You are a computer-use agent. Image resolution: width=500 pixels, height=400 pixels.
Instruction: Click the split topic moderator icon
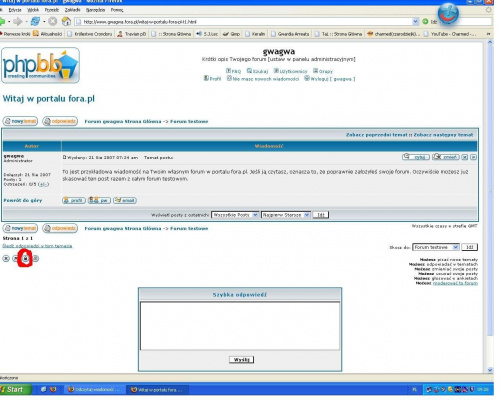pos(35,259)
